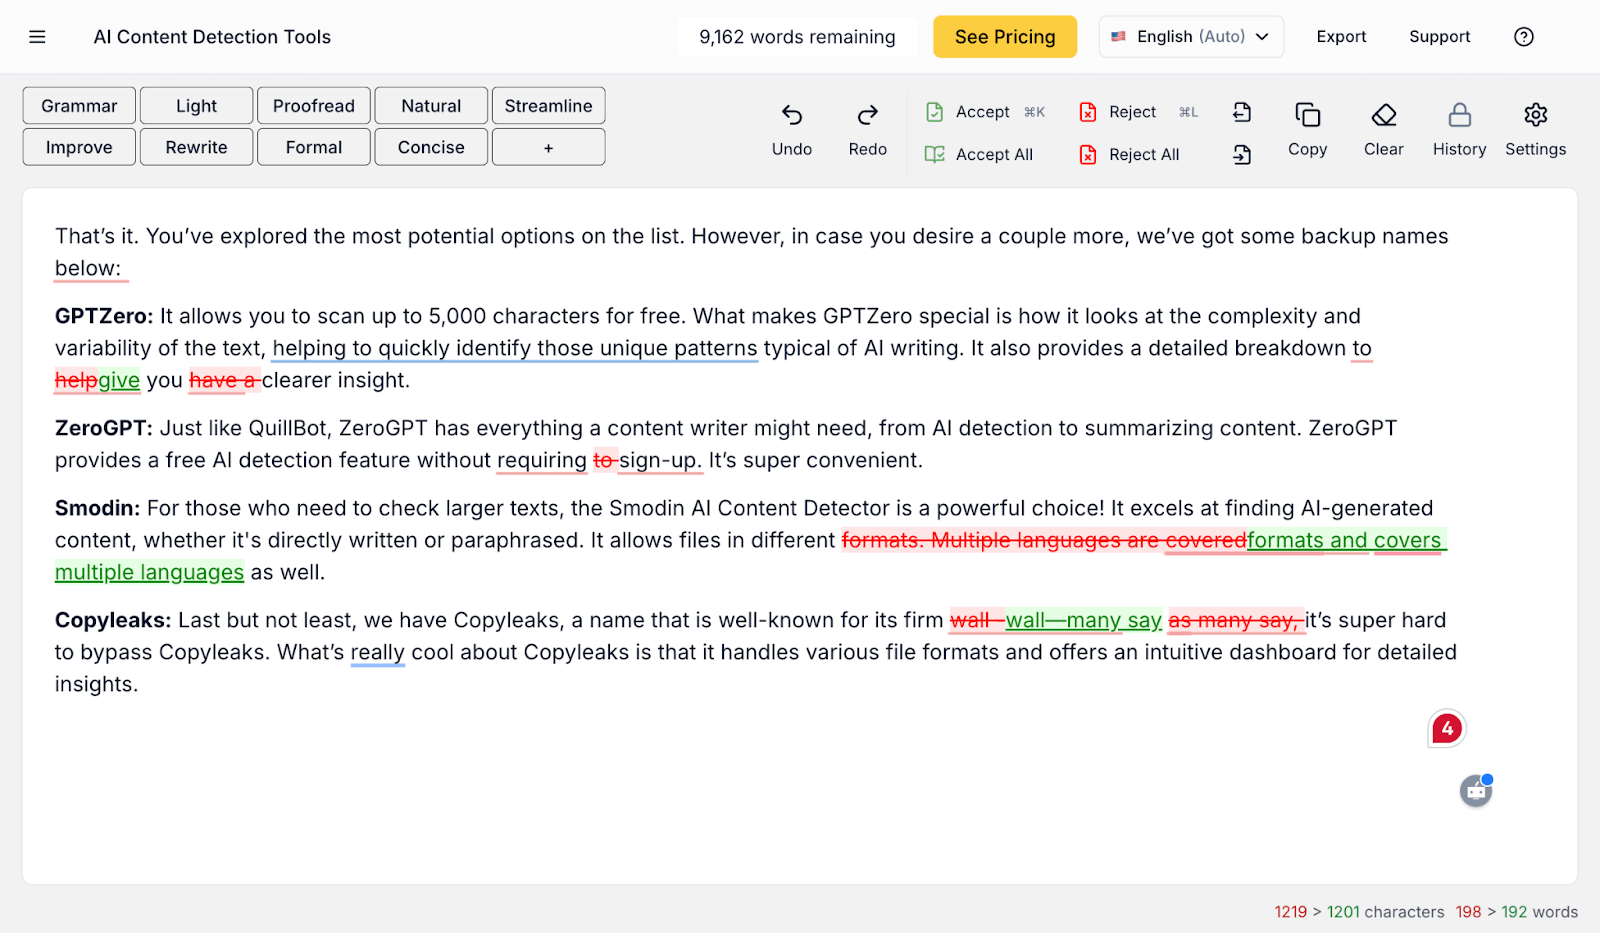1600x933 pixels.
Task: Click the struck-through 'have a' suggestion
Action: (224, 380)
